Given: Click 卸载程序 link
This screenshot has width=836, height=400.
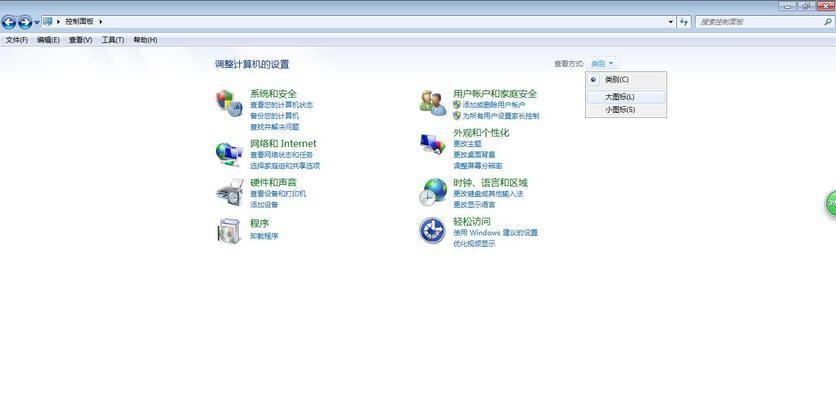Looking at the screenshot, I should (264, 236).
